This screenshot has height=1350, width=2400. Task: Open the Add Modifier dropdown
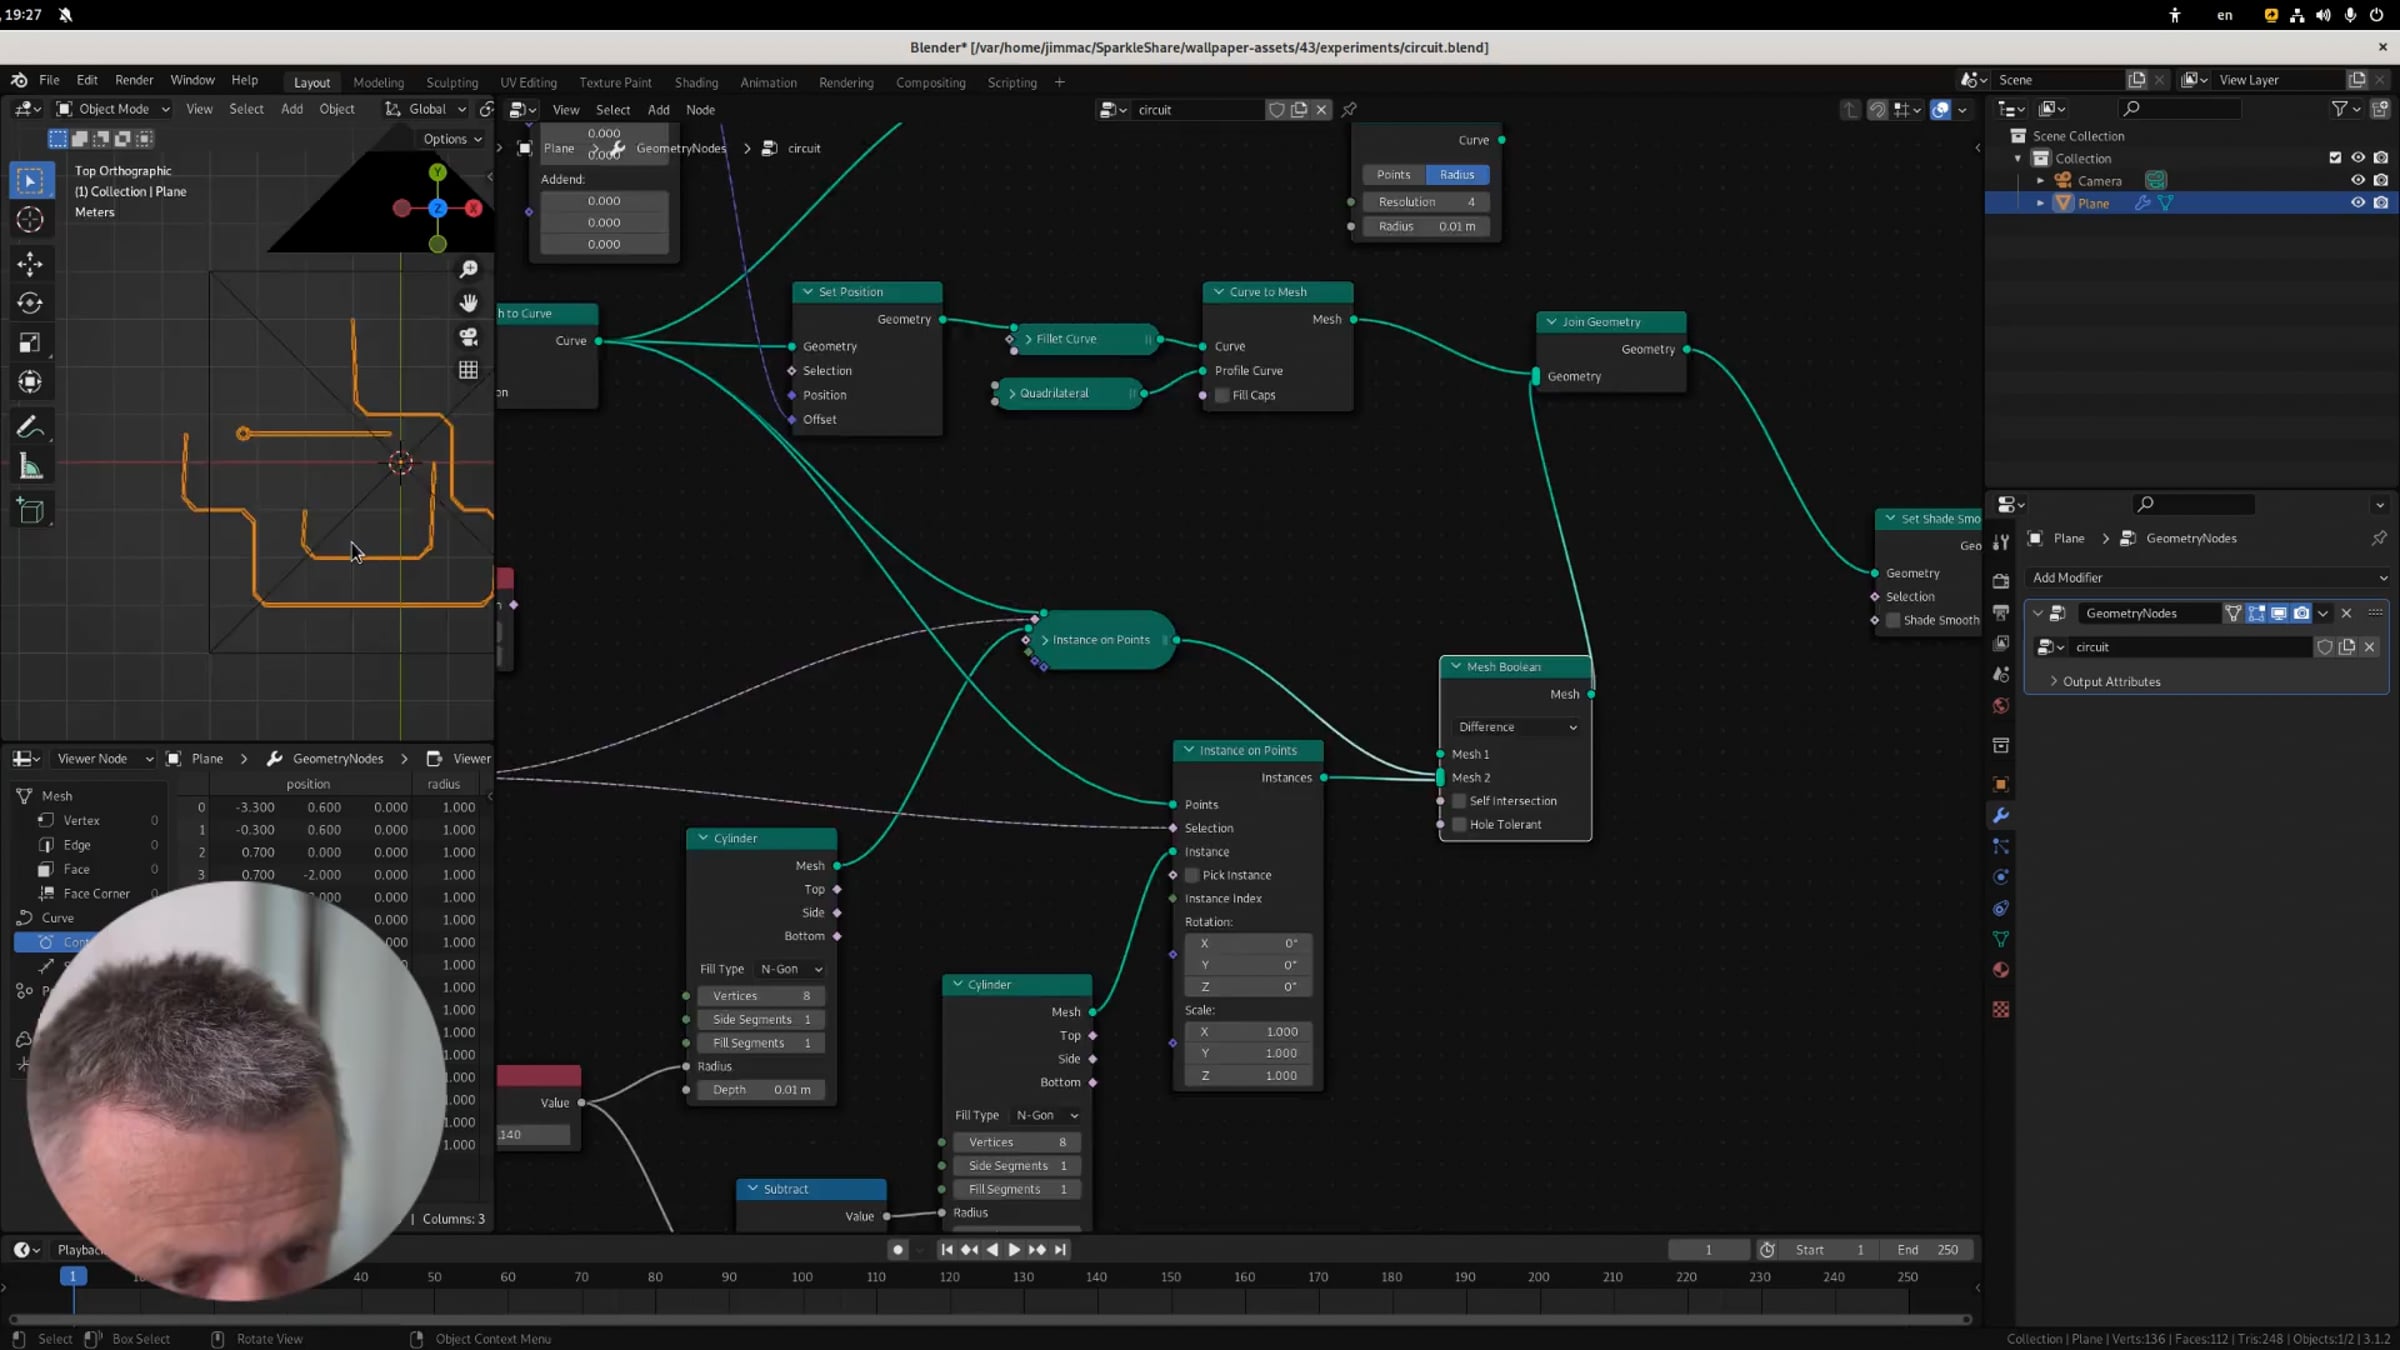(x=2208, y=578)
